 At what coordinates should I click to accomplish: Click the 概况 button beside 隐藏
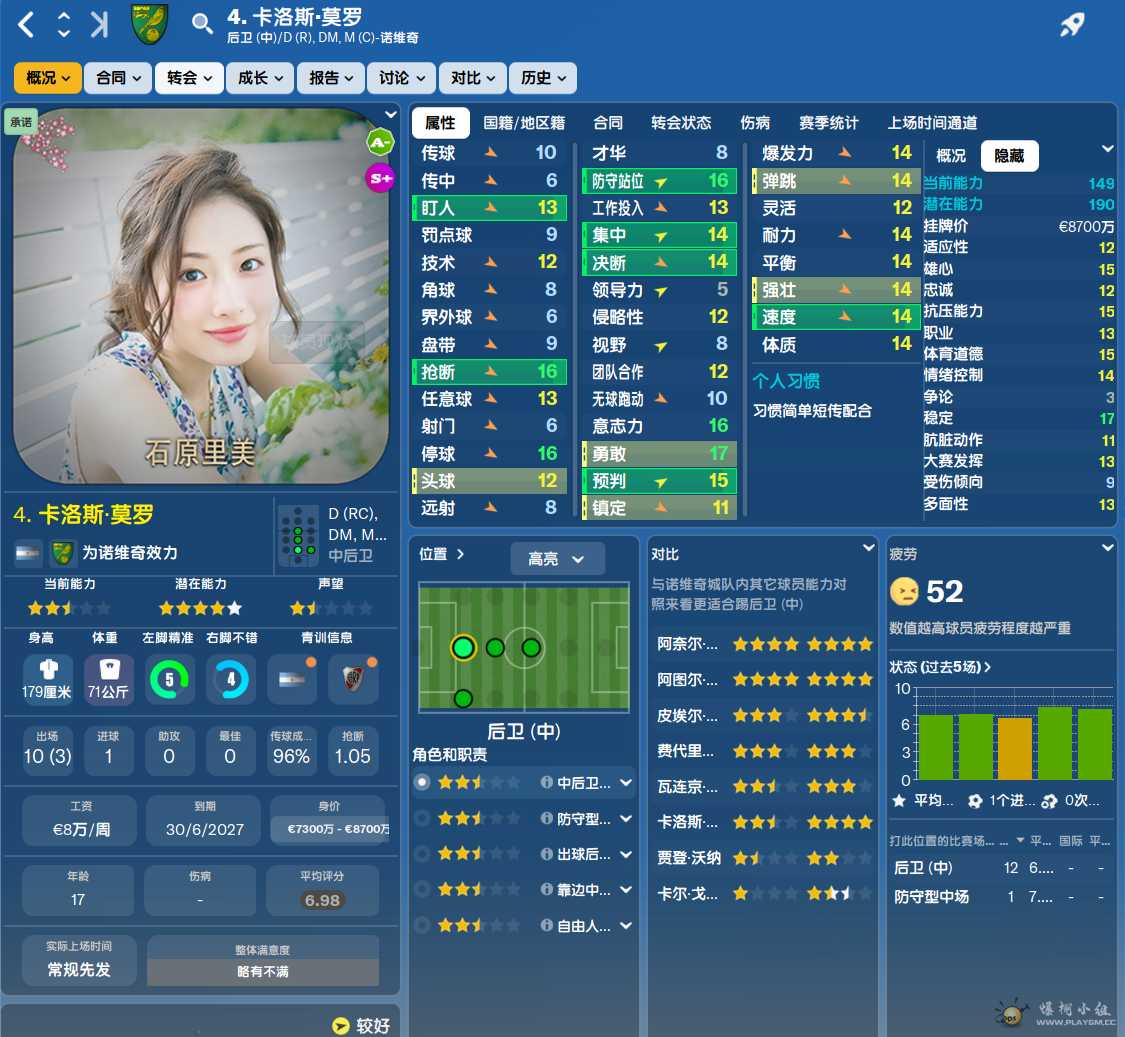(x=950, y=156)
